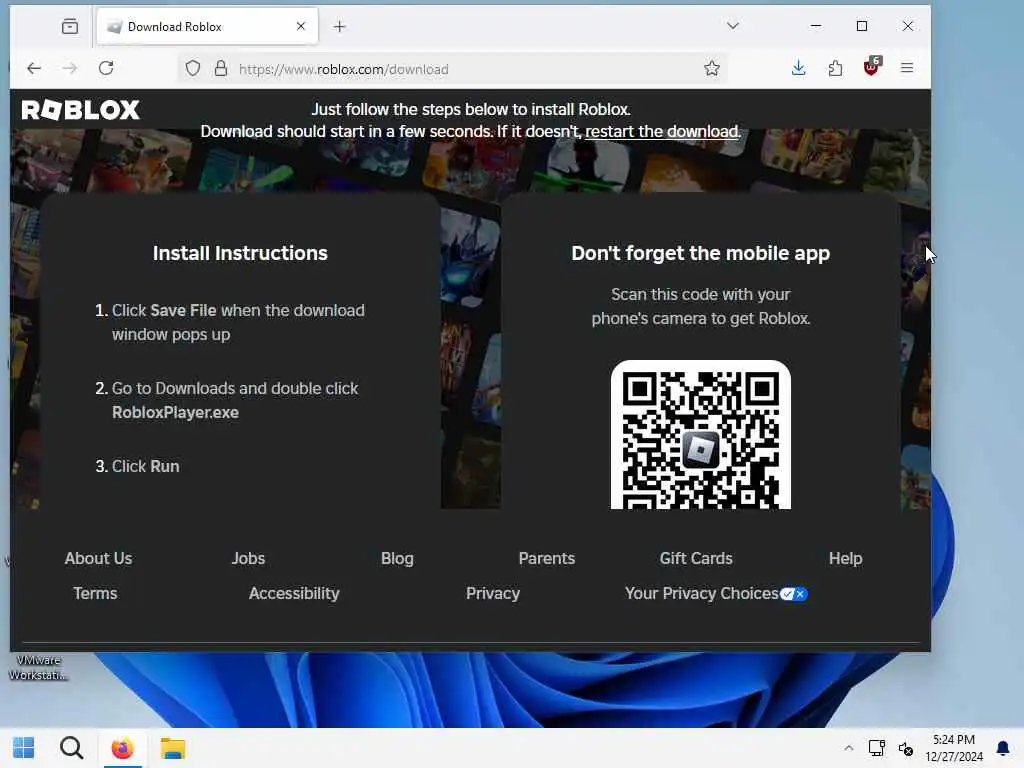Open the Jobs footer link

tap(248, 558)
